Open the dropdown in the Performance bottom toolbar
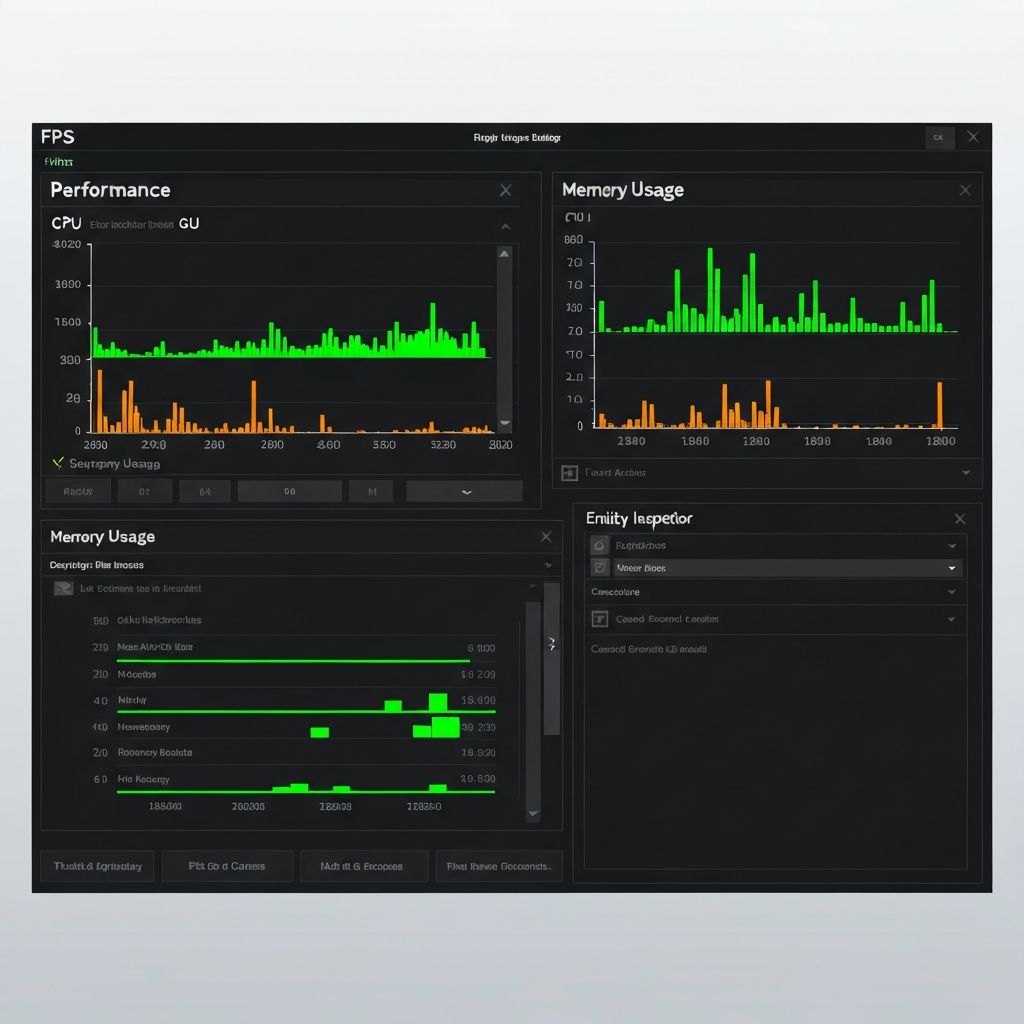Image resolution: width=1024 pixels, height=1024 pixels. tap(464, 491)
